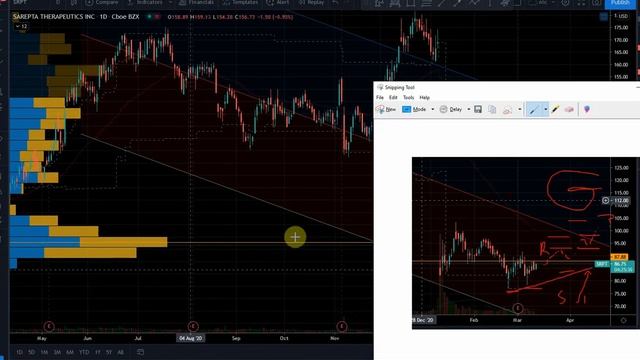Click the fullscreen mode icon top right
Viewport: 640px width, 360px height.
click(x=581, y=3)
